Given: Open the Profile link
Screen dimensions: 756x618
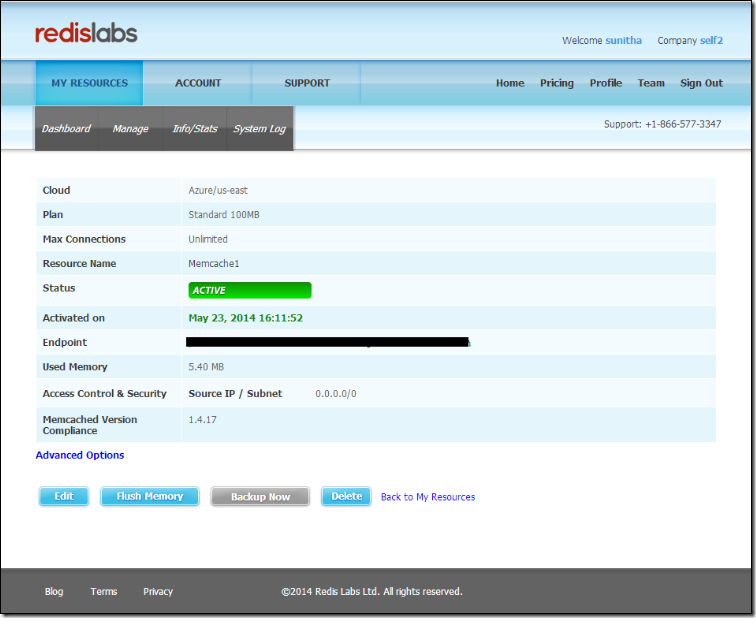Looking at the screenshot, I should 606,83.
